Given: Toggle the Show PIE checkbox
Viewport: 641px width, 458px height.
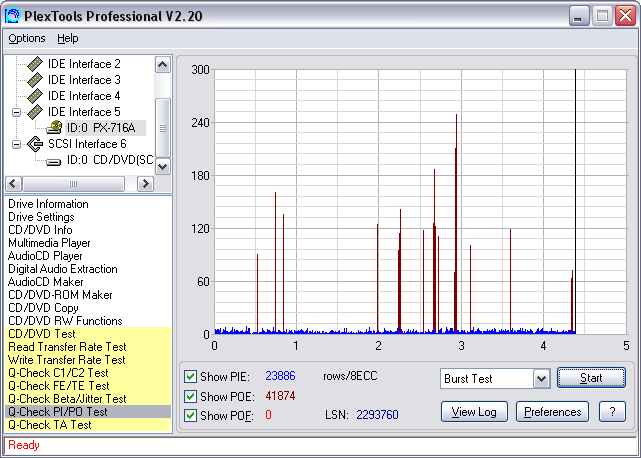Looking at the screenshot, I should coord(190,376).
